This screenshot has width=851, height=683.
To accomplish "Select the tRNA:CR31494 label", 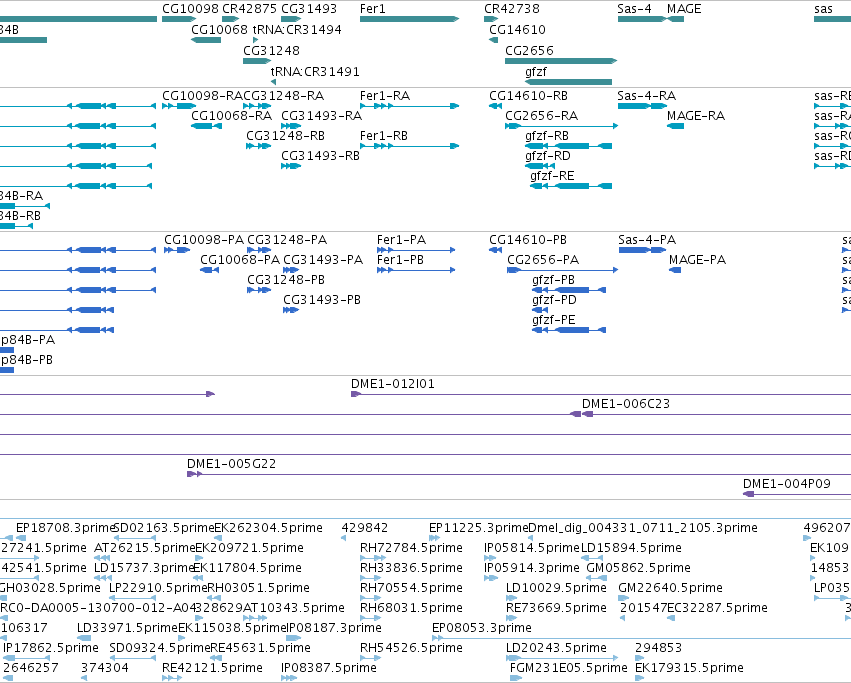I will (297, 29).
